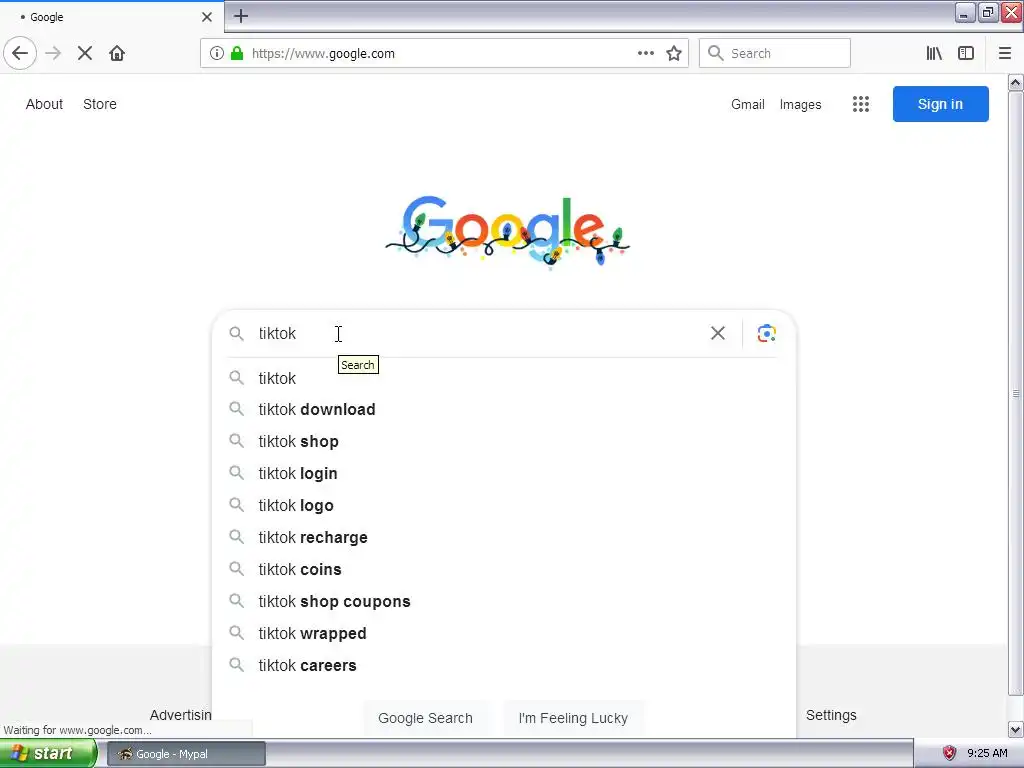This screenshot has height=768, width=1024.
Task: Open the browser hamburger menu
Action: point(1005,54)
